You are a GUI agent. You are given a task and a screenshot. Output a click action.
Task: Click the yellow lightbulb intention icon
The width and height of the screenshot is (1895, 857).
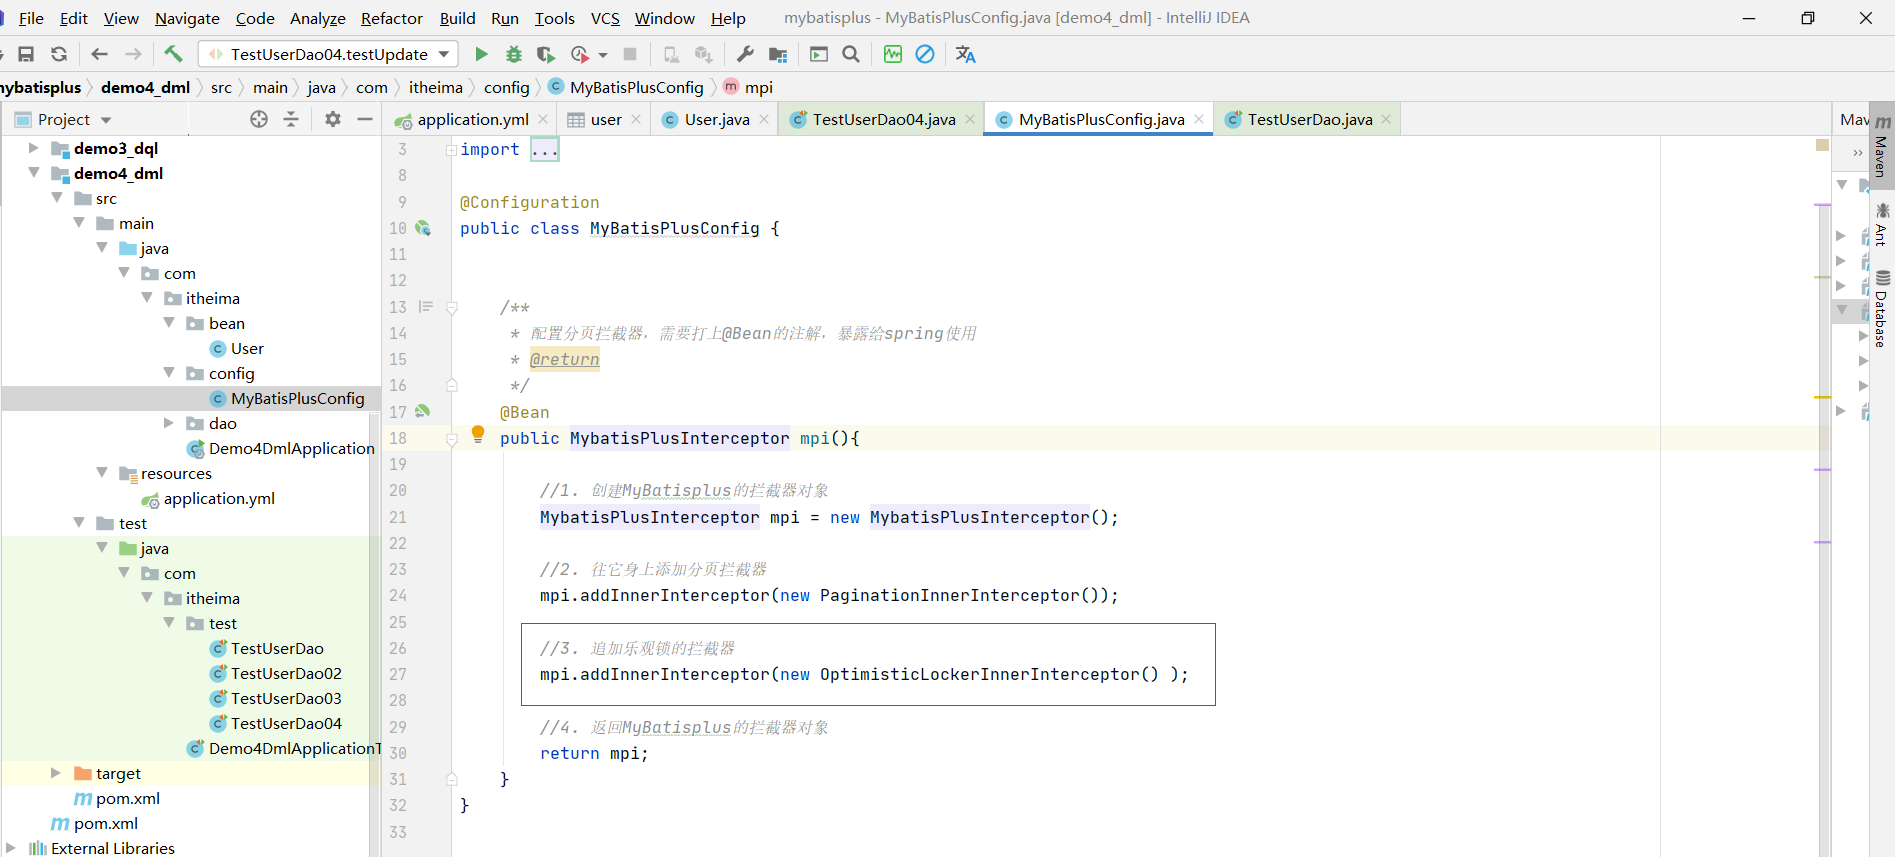point(478,434)
